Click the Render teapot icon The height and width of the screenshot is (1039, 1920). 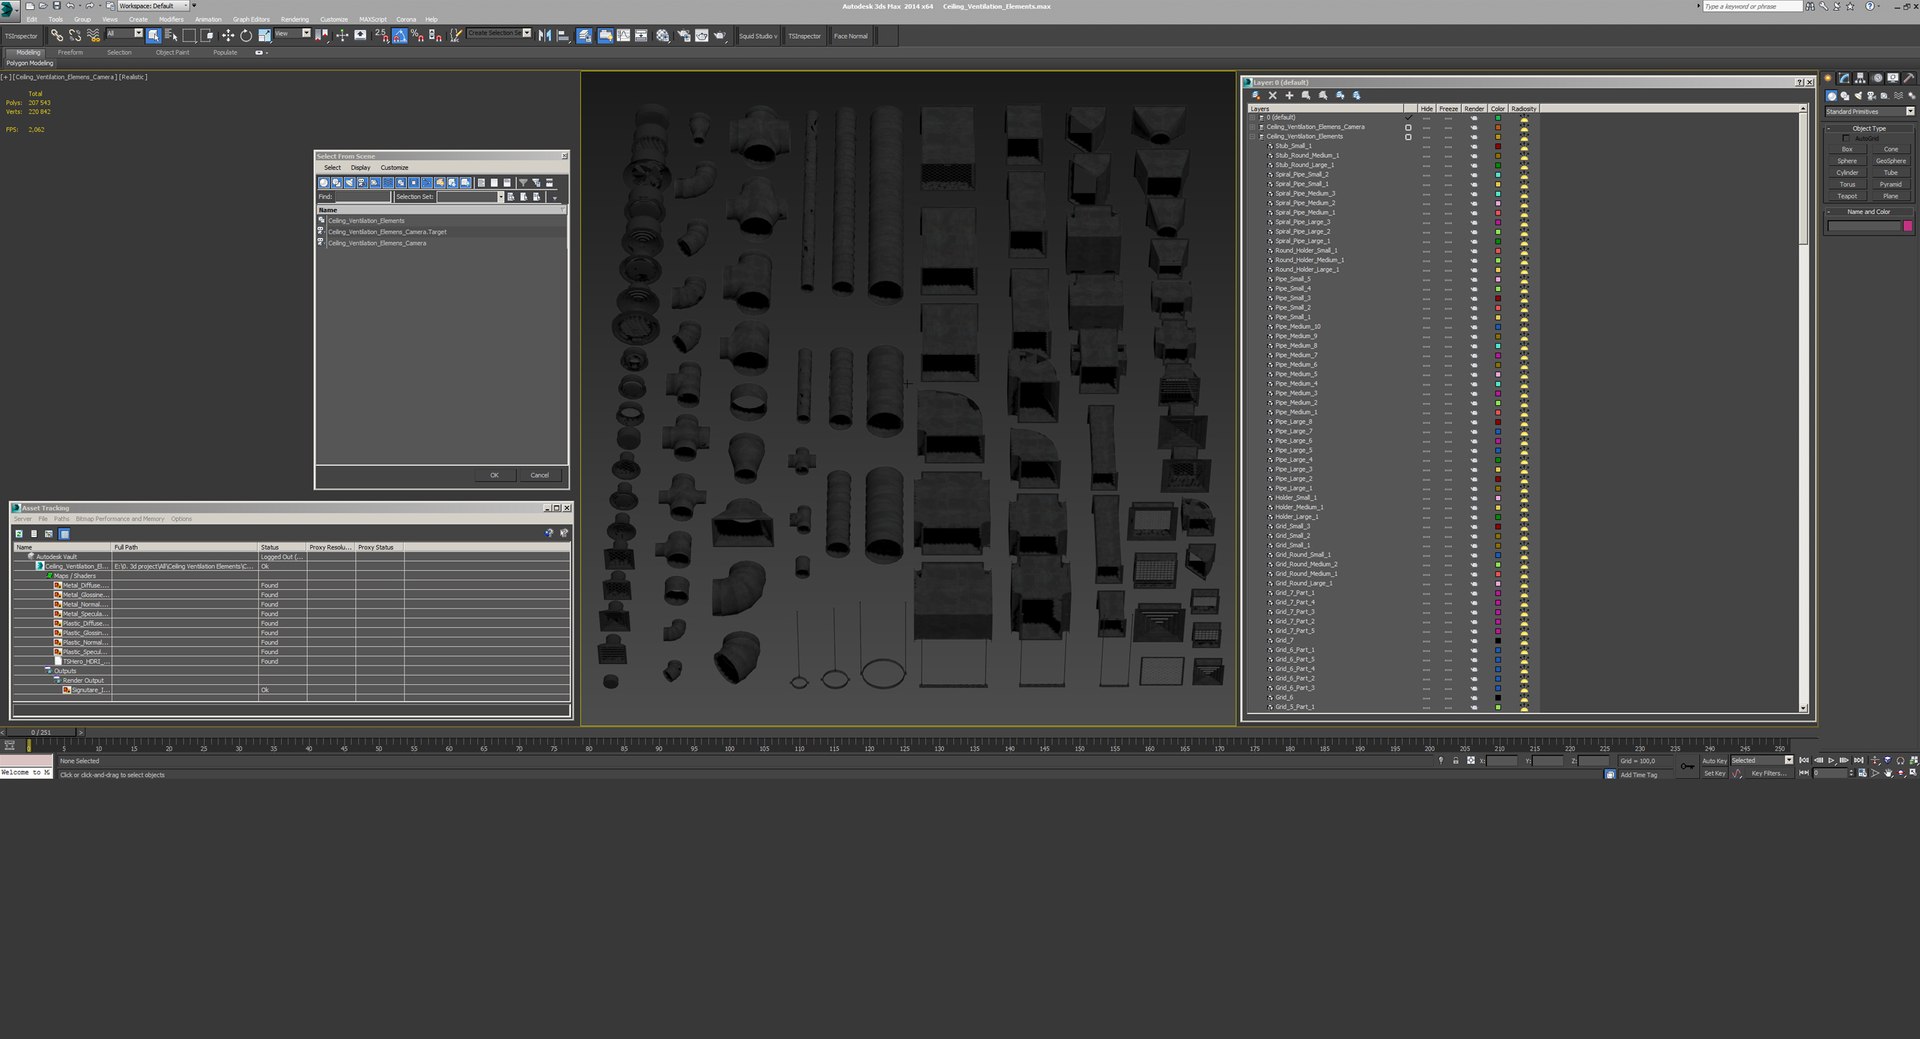(720, 35)
